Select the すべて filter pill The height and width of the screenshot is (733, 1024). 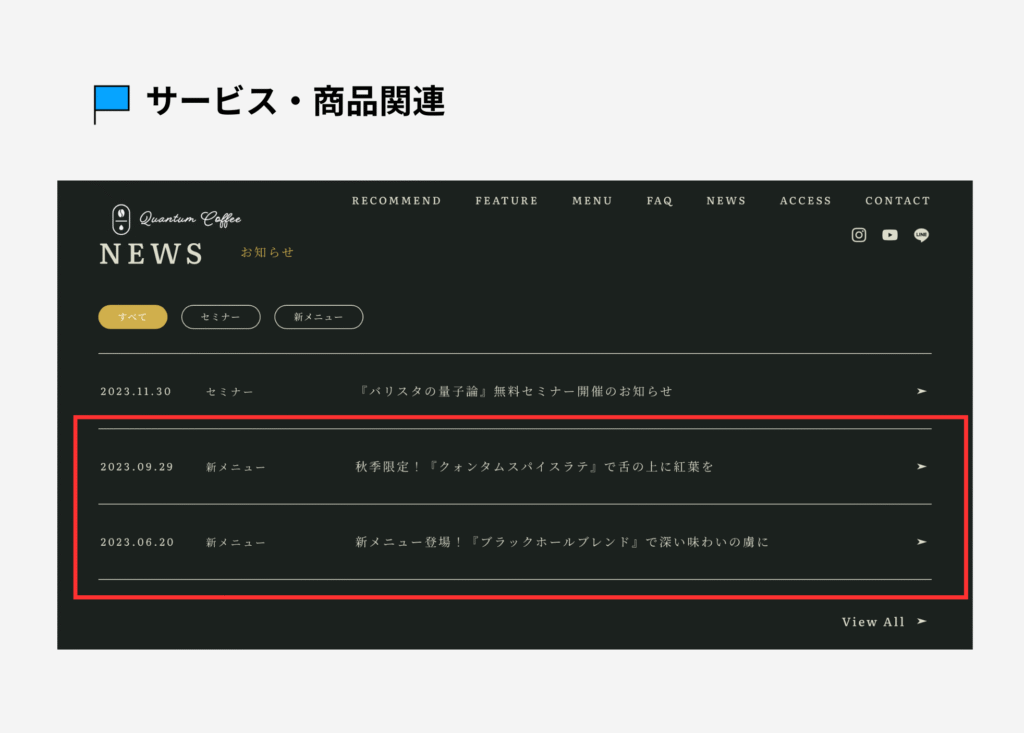tap(132, 317)
